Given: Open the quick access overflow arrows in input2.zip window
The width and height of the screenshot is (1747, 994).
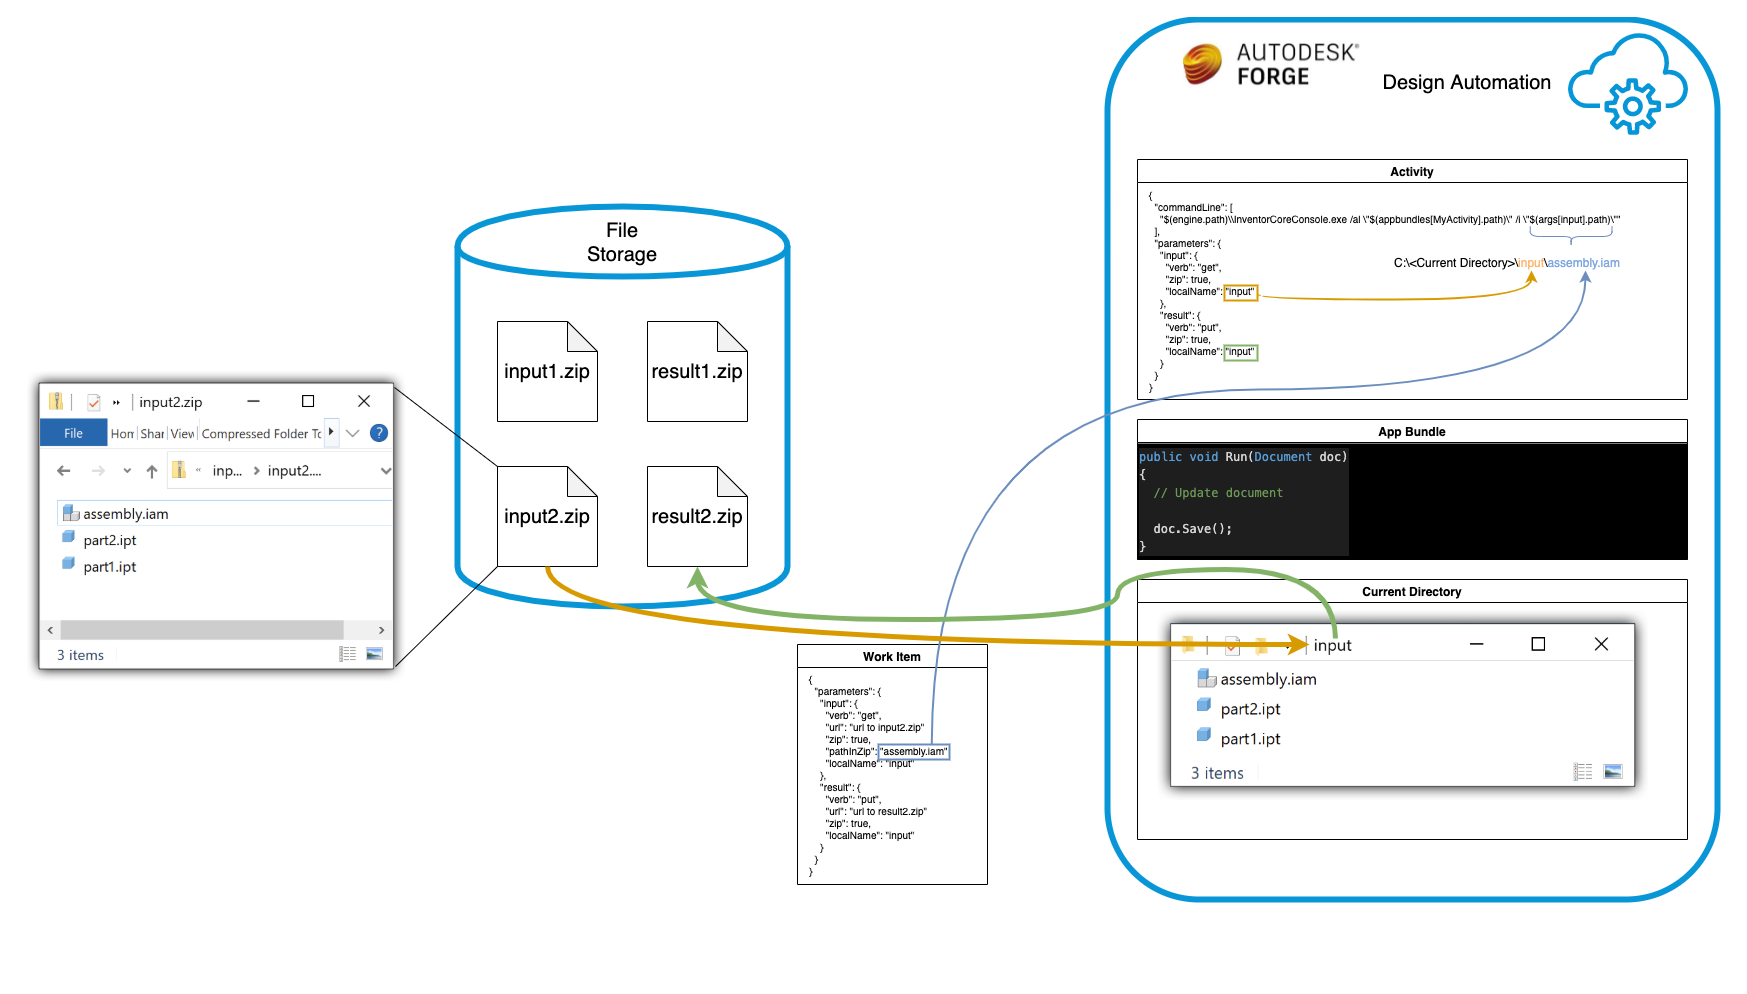Looking at the screenshot, I should [x=116, y=402].
